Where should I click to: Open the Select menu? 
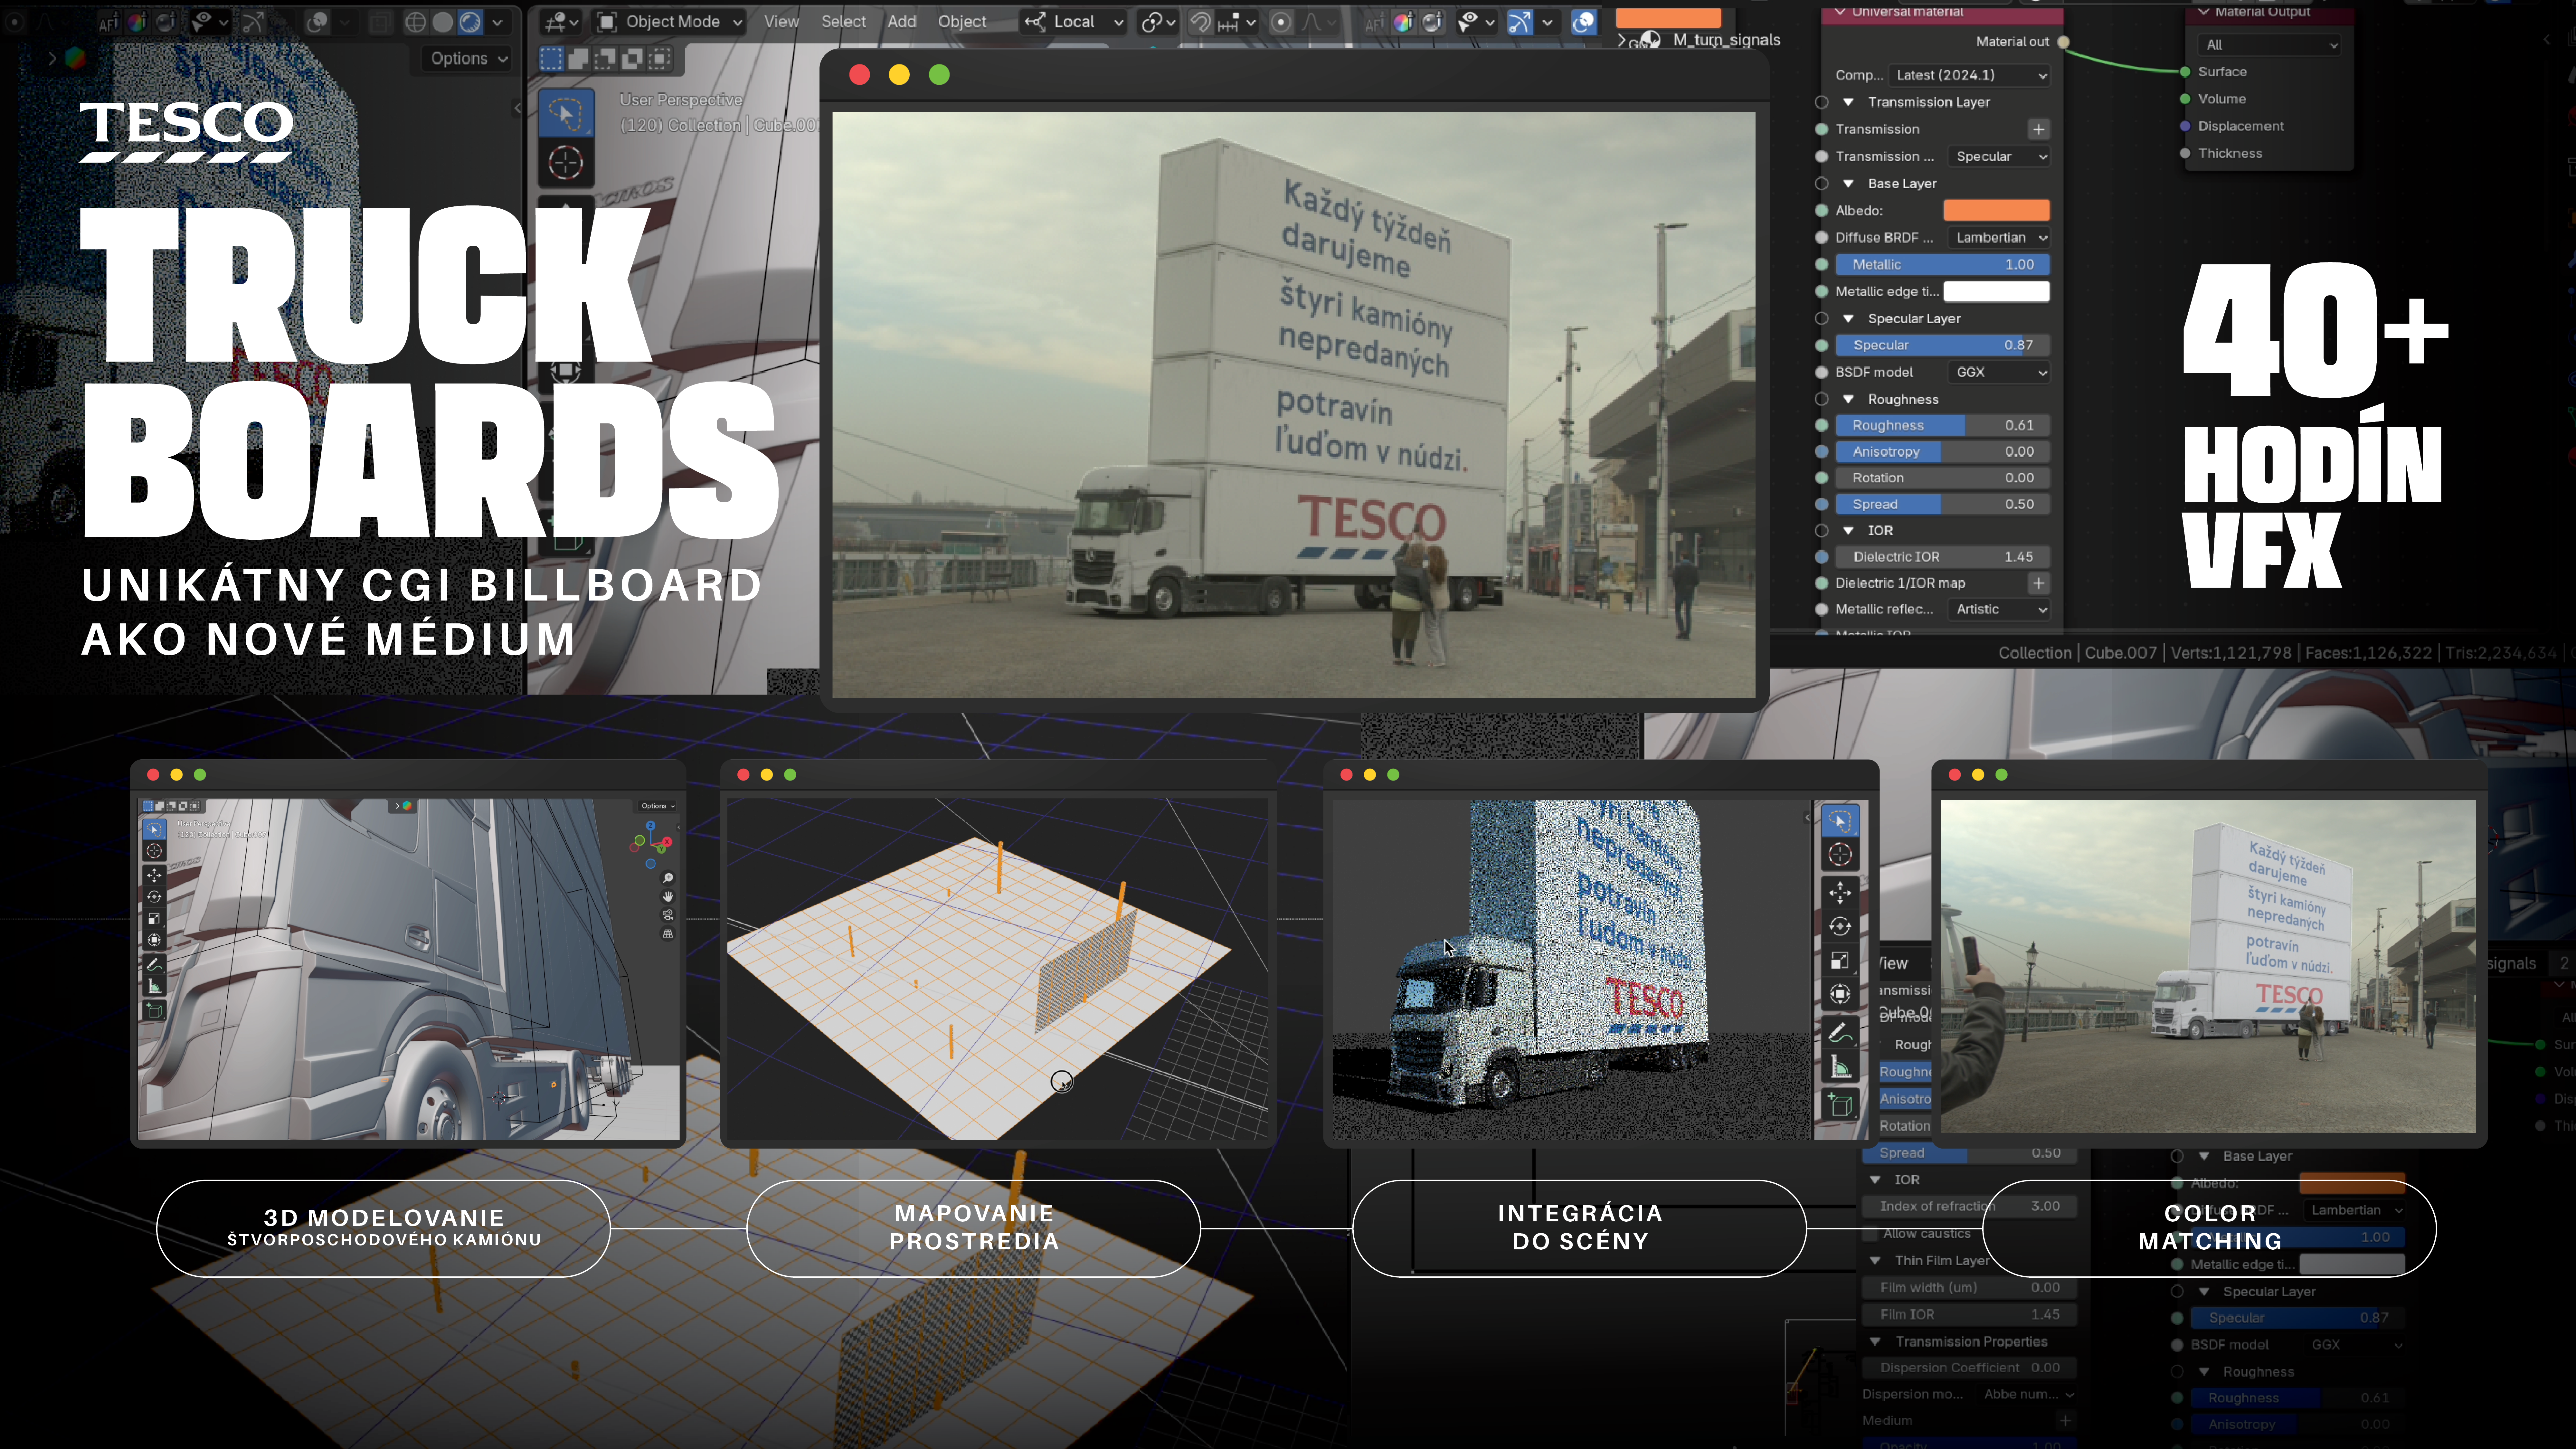843,22
